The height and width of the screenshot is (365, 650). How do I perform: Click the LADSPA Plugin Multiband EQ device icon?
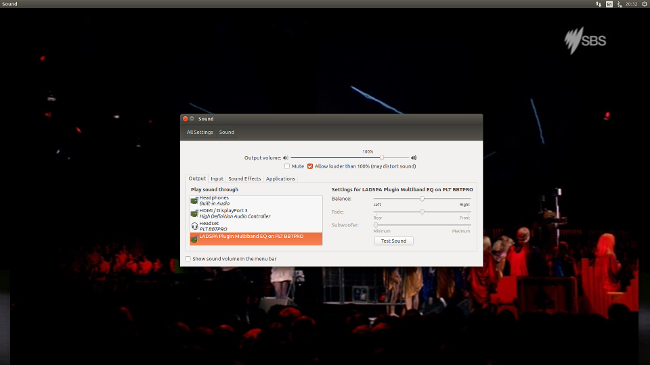(194, 239)
